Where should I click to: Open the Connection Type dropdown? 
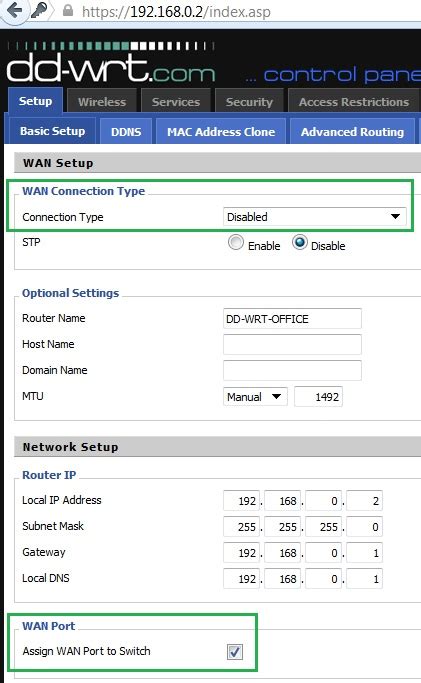coord(314,217)
